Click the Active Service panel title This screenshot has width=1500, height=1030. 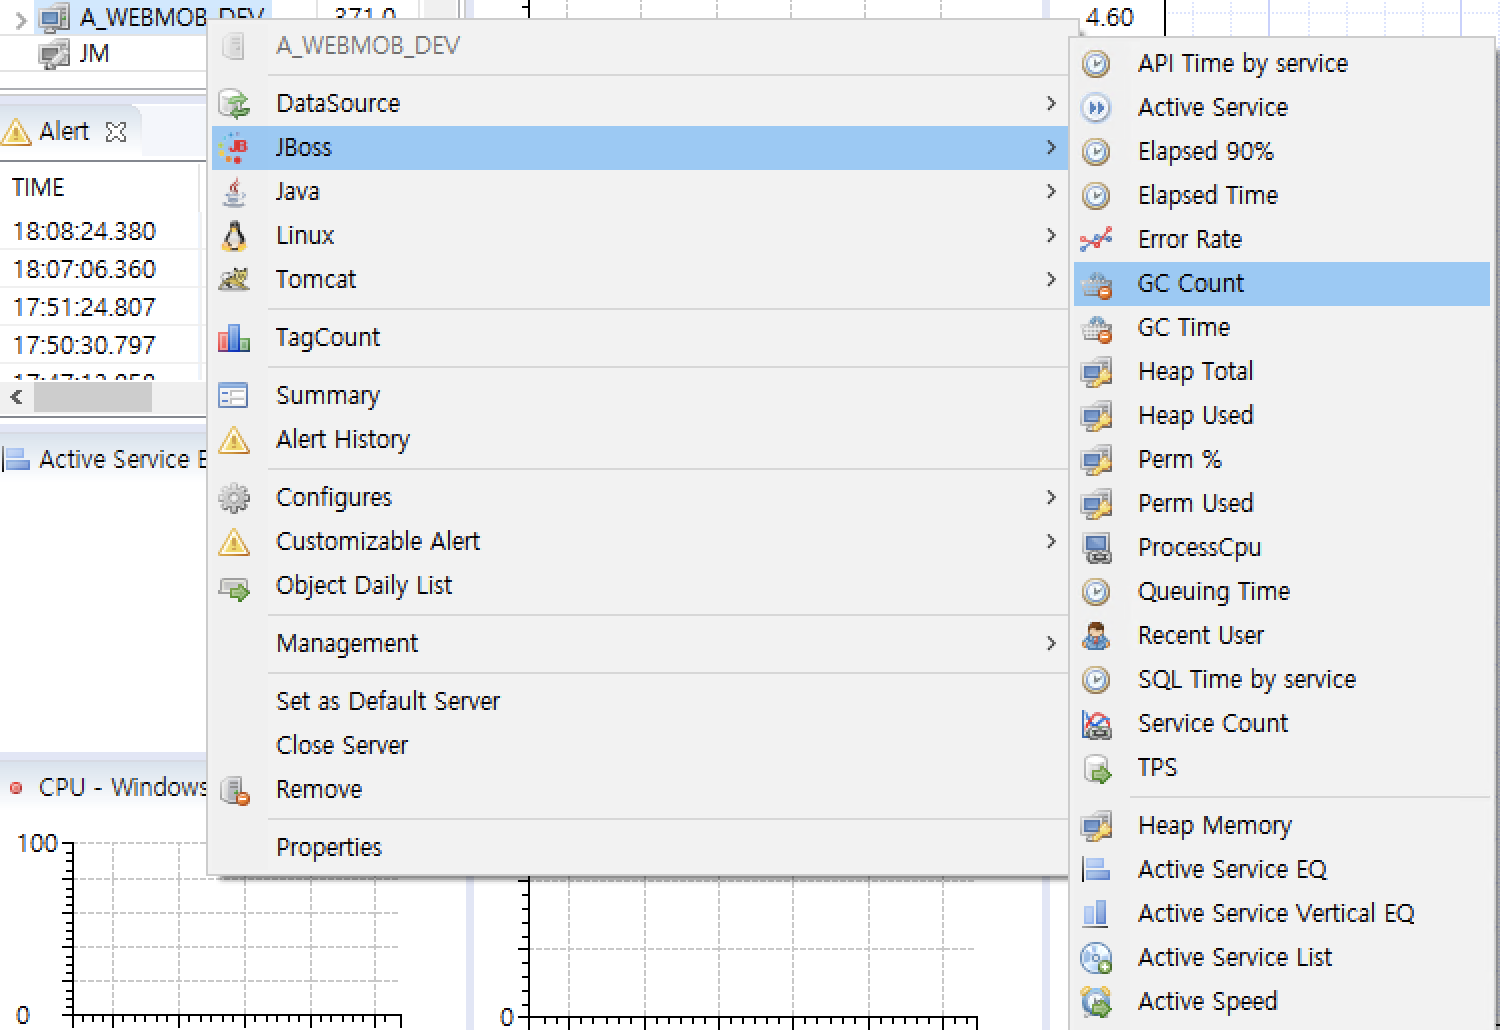coord(122,459)
